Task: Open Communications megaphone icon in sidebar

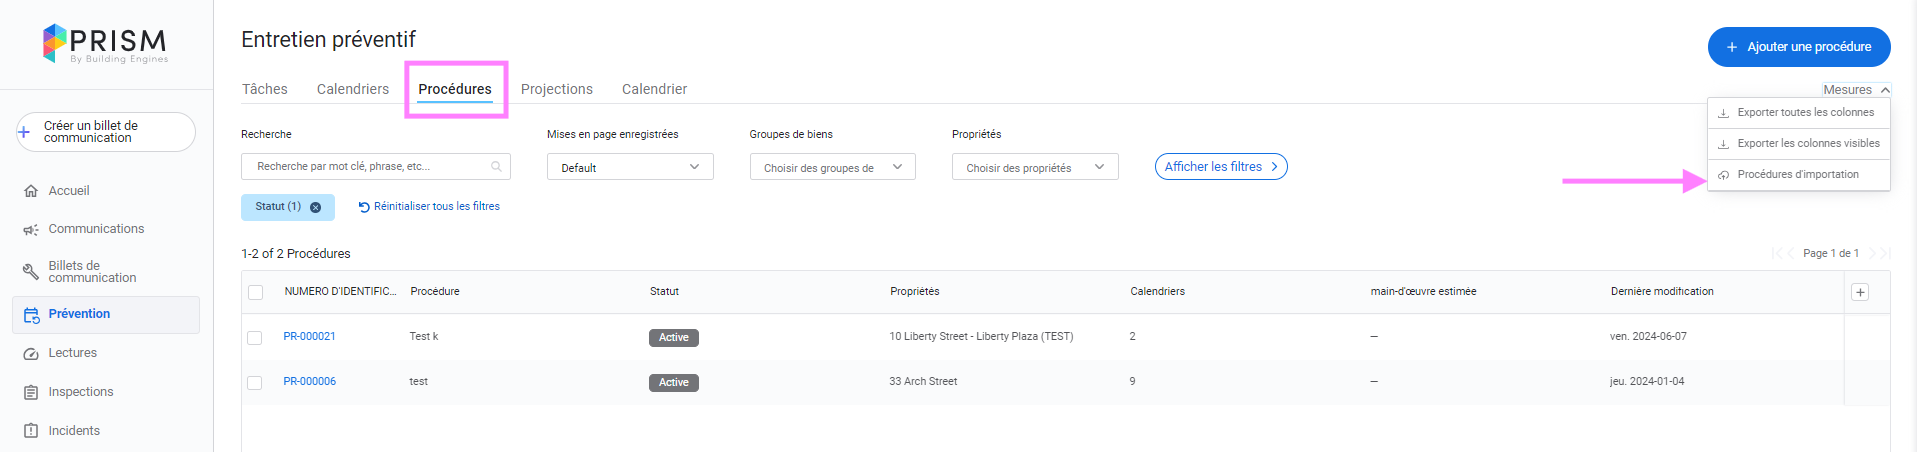Action: tap(31, 230)
